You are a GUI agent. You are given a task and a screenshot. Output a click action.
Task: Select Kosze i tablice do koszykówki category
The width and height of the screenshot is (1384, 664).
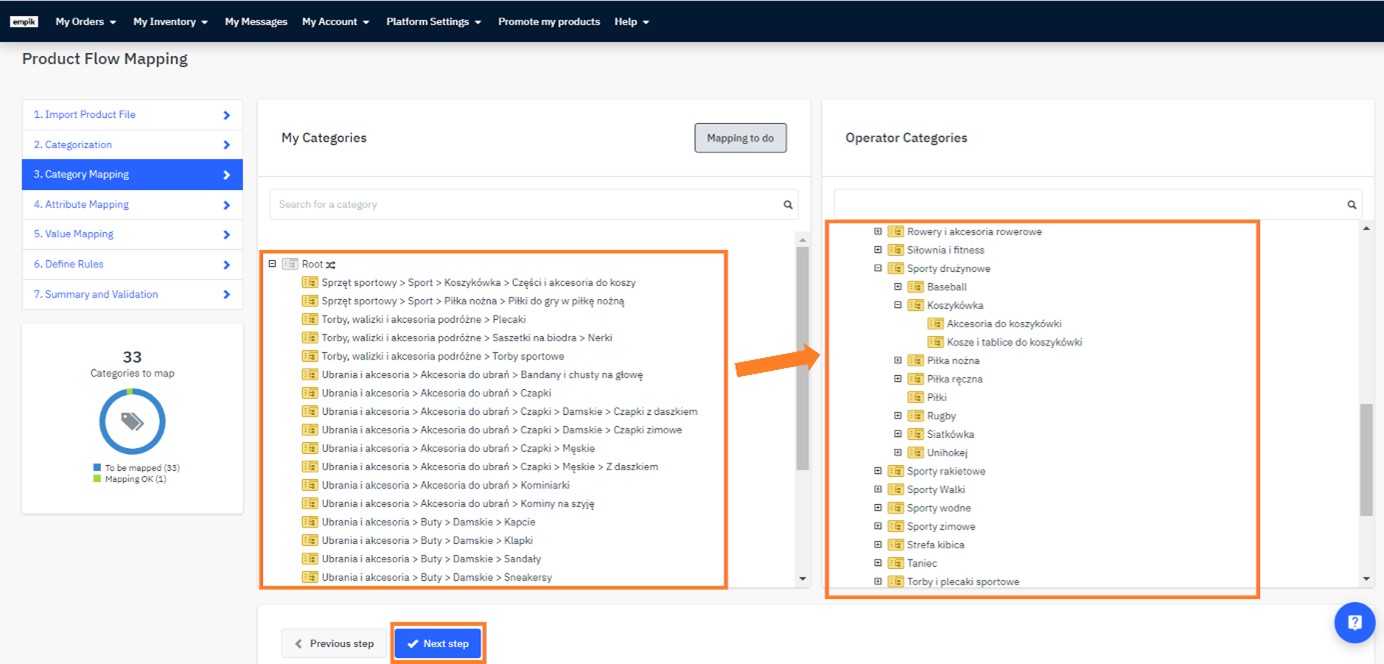(1014, 342)
